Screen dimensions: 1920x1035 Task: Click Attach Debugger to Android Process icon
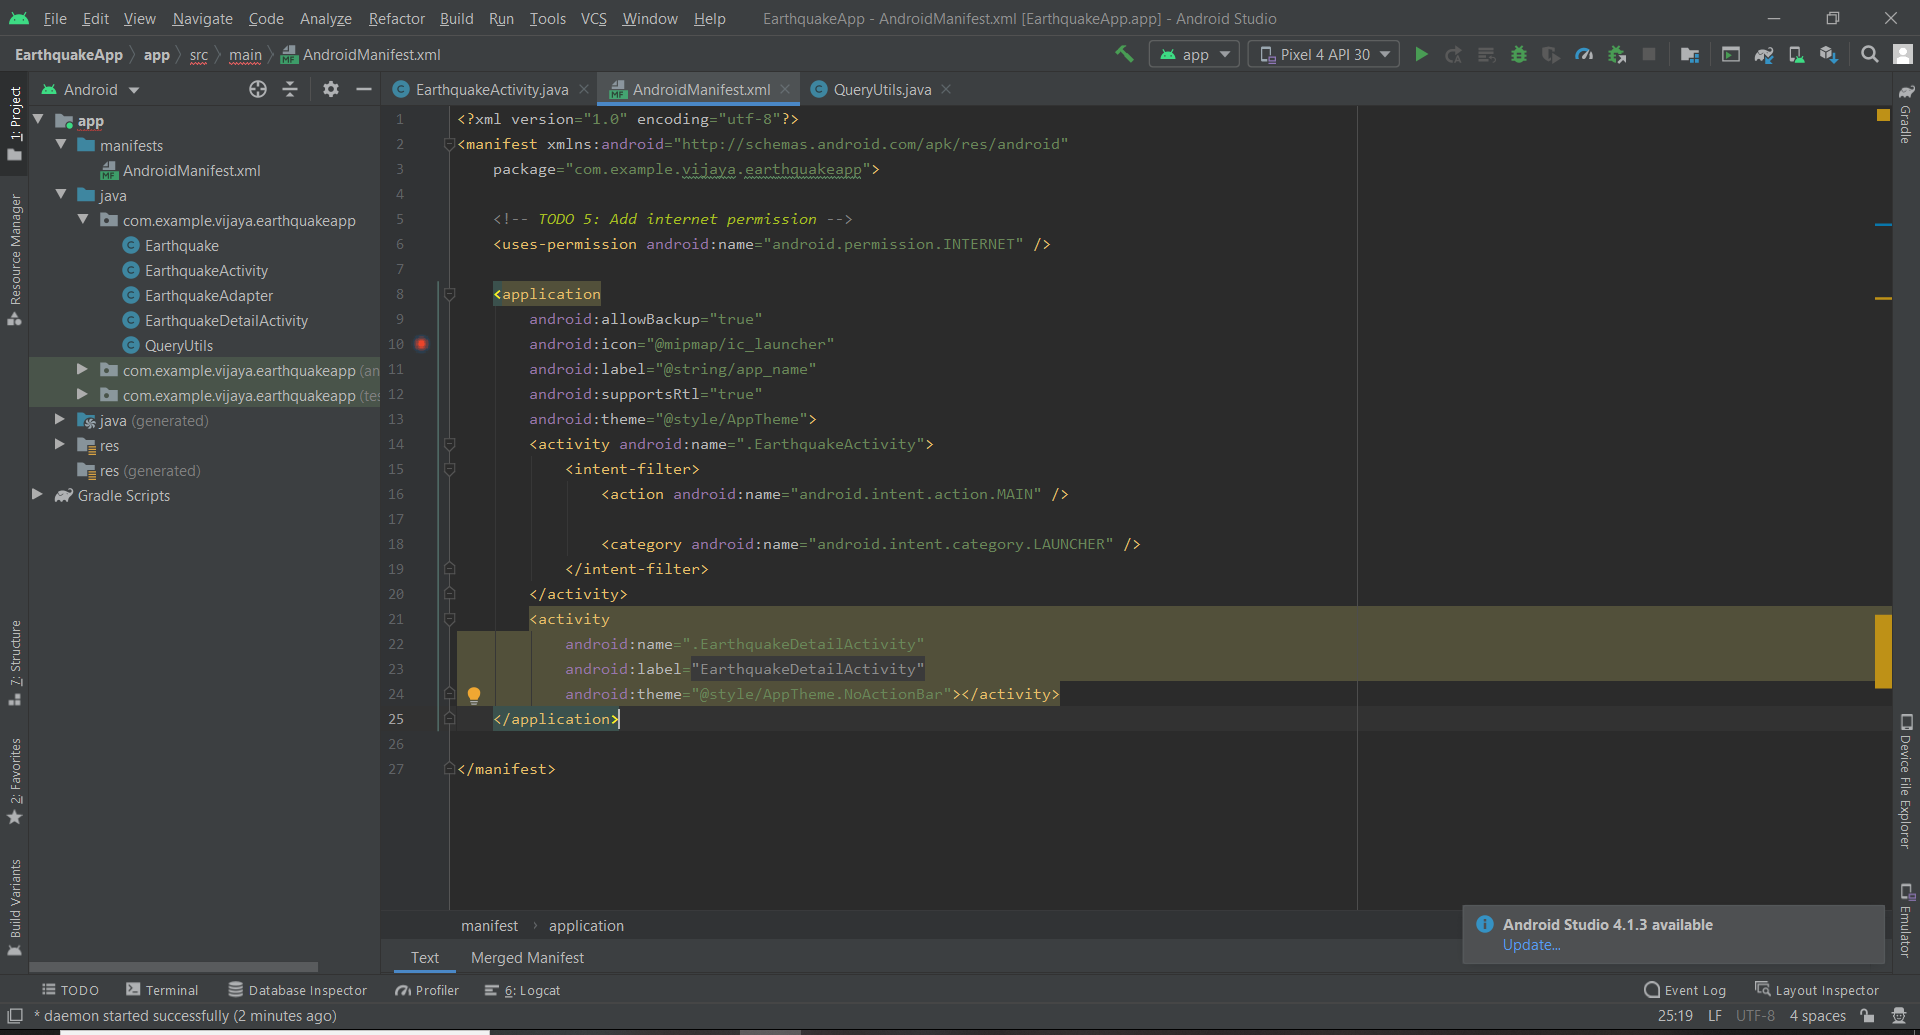(x=1617, y=54)
